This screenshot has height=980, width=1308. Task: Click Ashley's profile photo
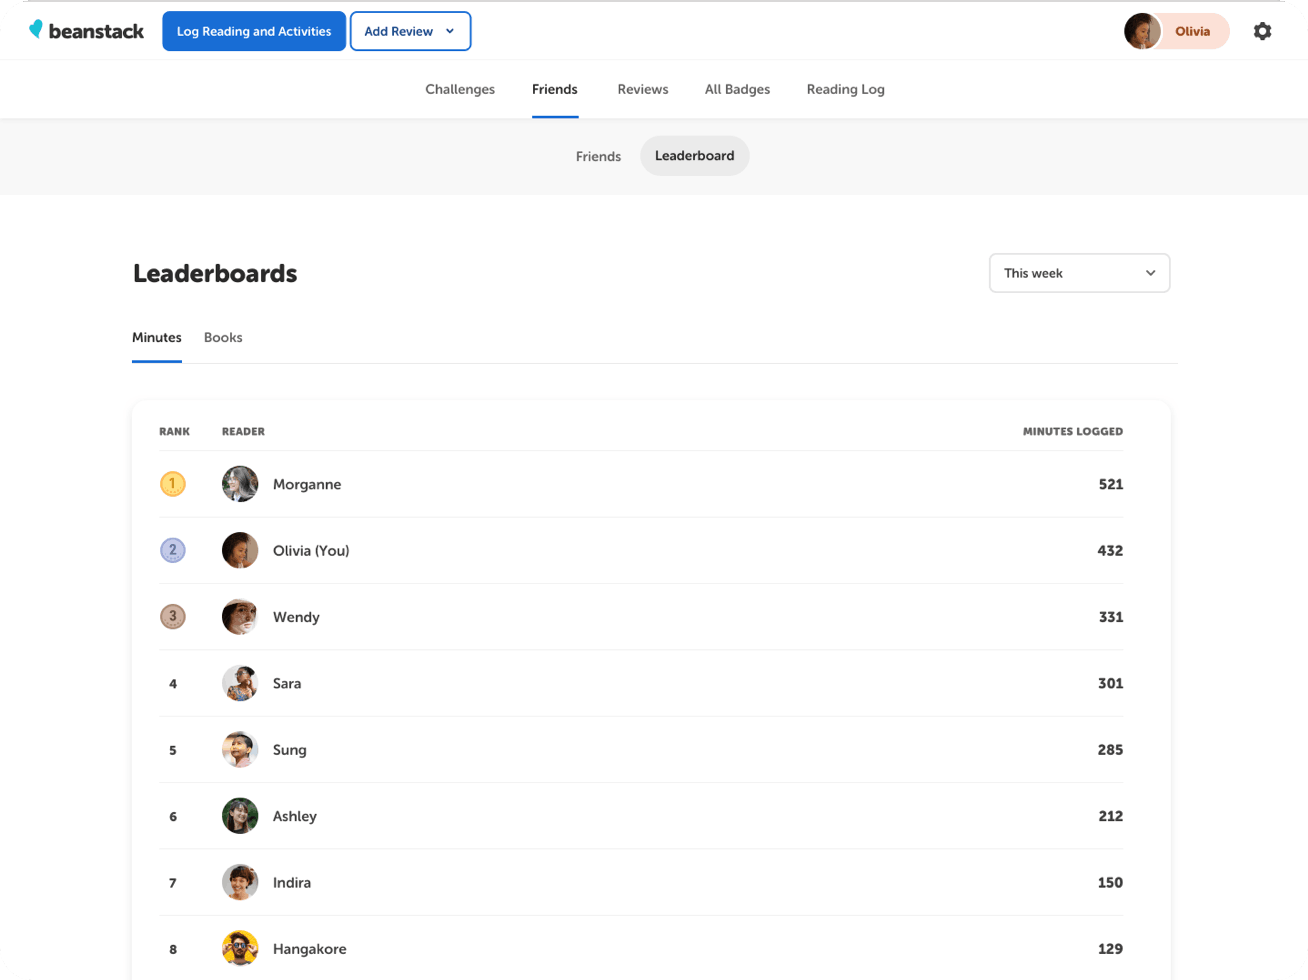coord(240,816)
